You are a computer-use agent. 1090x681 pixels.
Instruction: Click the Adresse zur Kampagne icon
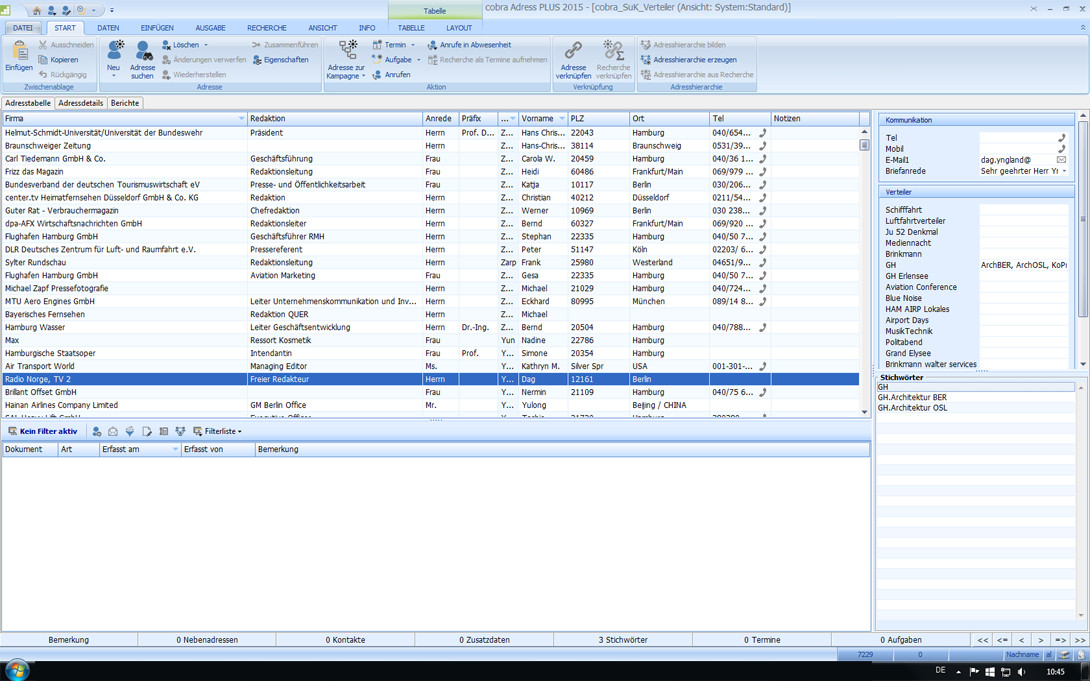pyautogui.click(x=347, y=50)
